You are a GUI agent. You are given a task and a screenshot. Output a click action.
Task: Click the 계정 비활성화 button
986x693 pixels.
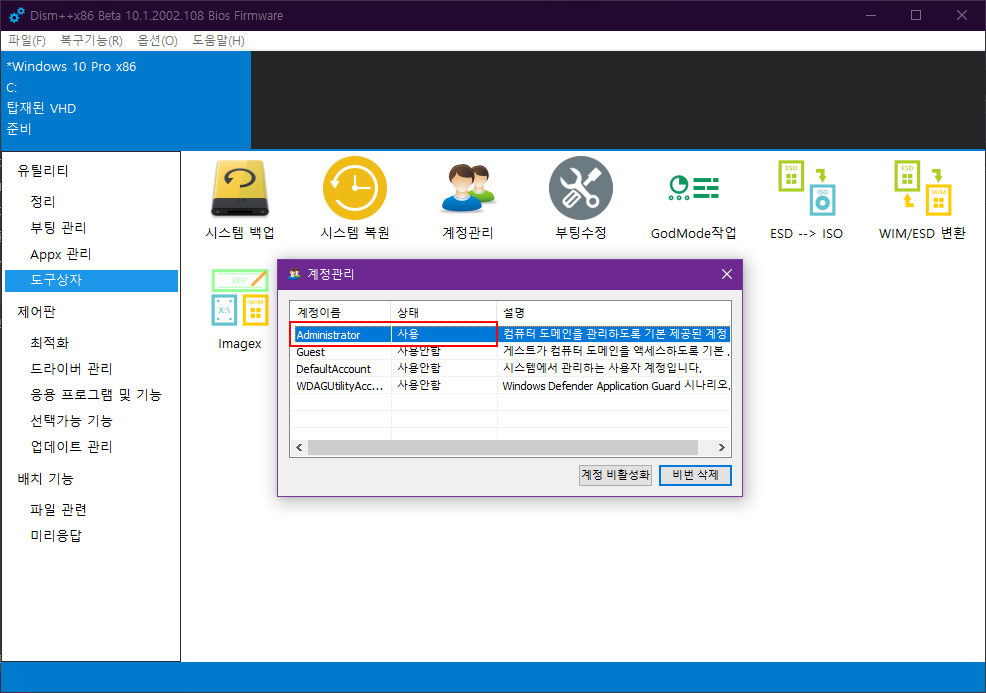click(x=615, y=475)
